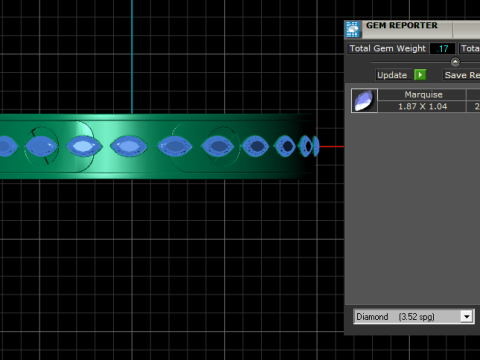
Task: Open the Diamond material dropdown arrow
Action: tap(467, 316)
